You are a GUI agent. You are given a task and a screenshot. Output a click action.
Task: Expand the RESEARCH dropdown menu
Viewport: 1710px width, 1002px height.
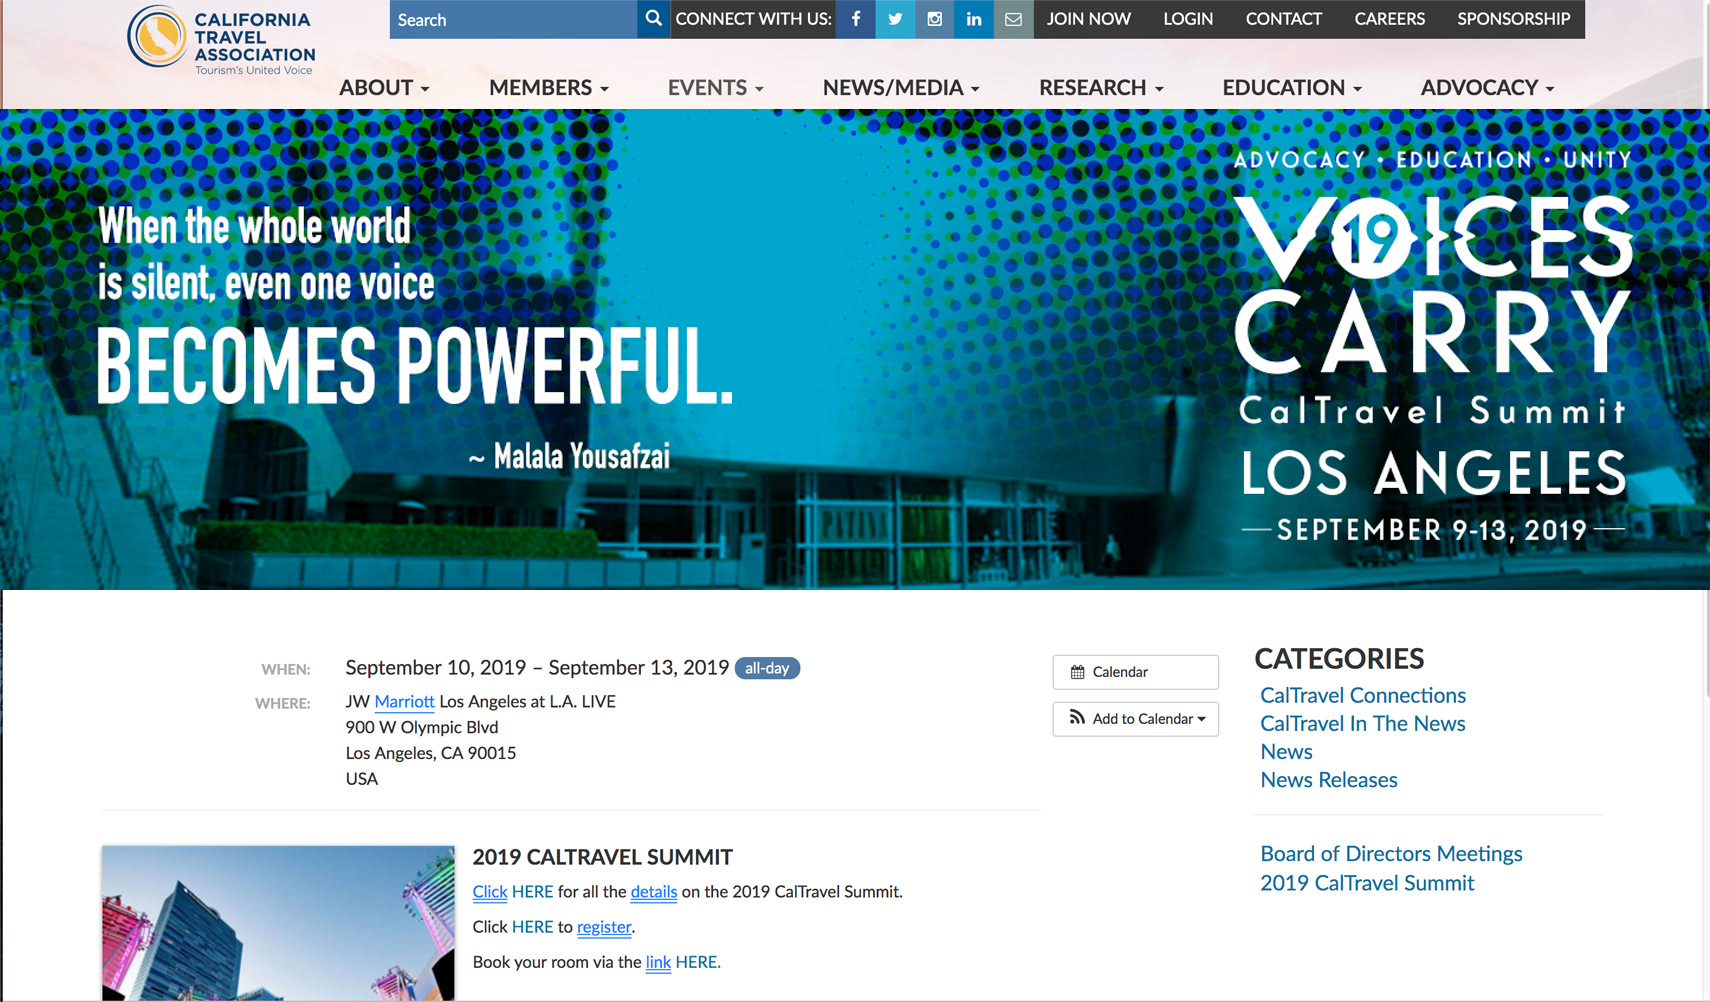(x=1101, y=88)
